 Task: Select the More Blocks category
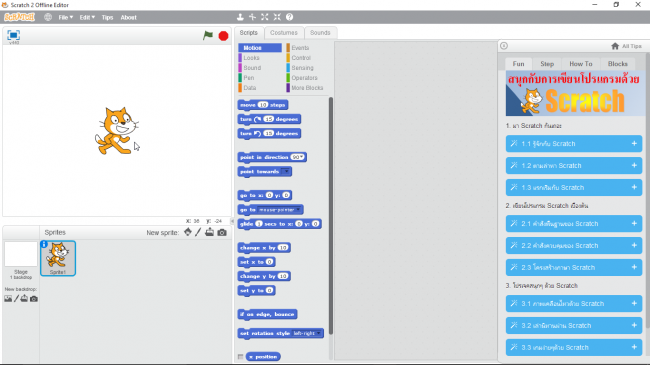click(306, 88)
